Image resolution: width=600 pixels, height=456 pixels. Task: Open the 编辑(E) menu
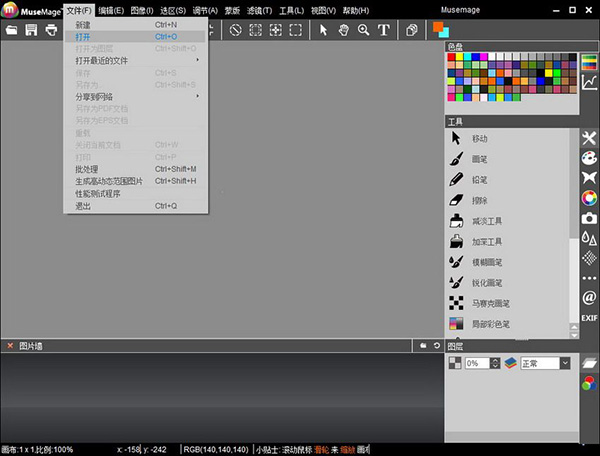coord(111,11)
